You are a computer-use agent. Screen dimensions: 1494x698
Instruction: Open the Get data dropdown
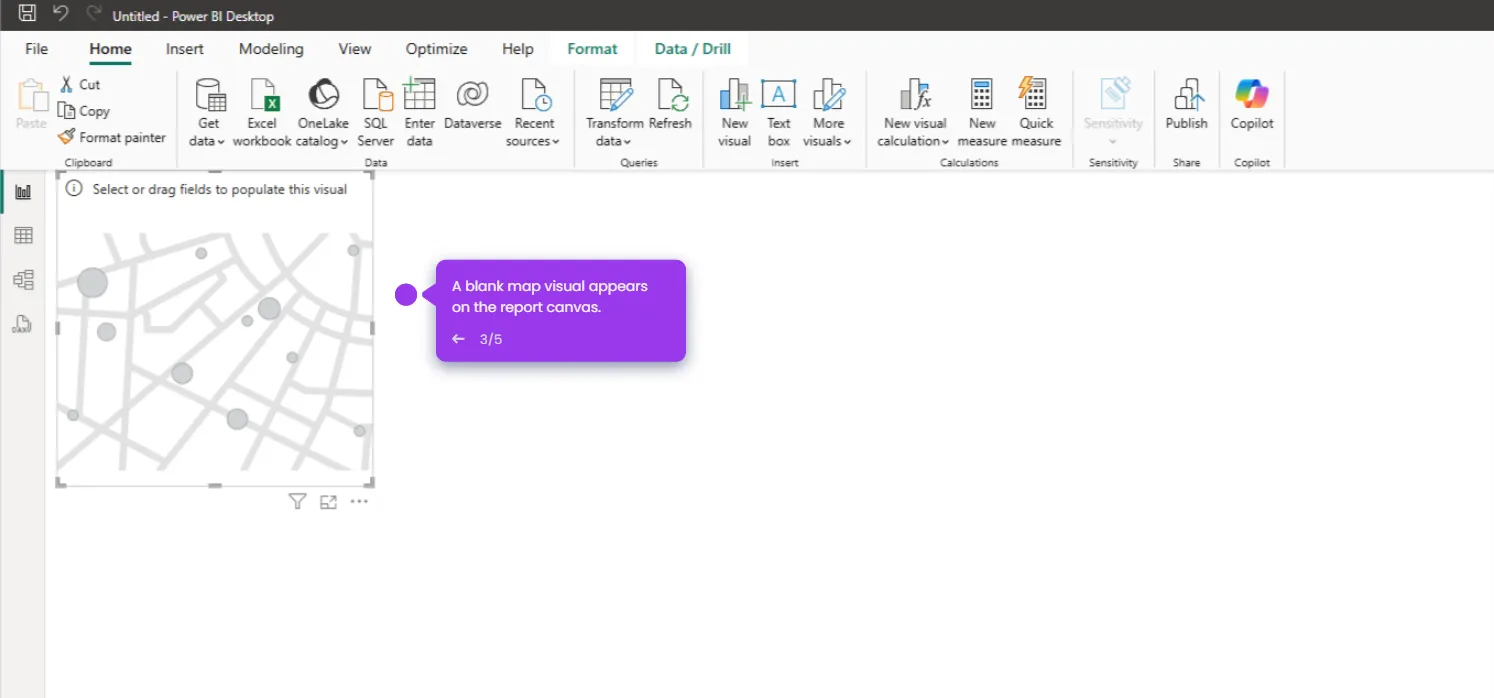pos(208,113)
